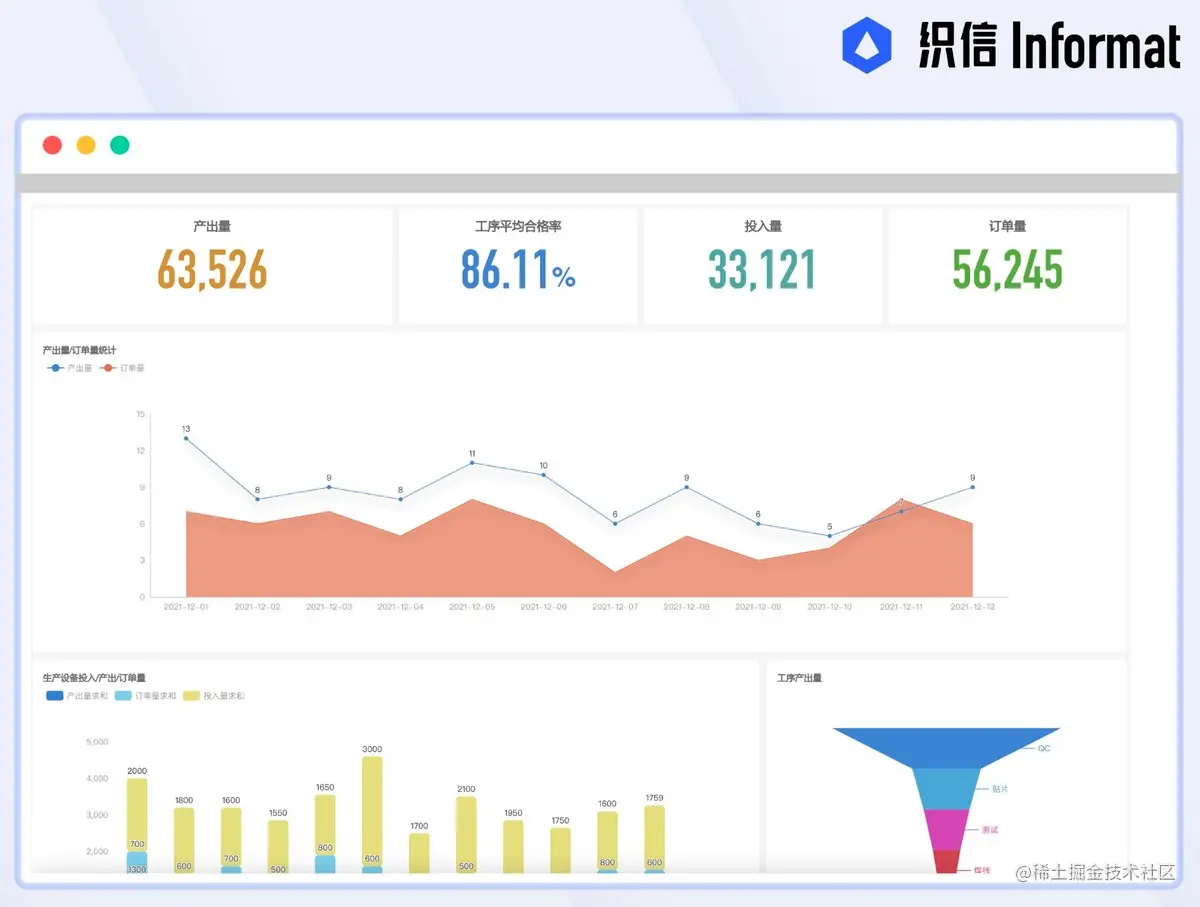1200x907 pixels.
Task: Select the 工序平均合格率 KPI card
Action: pyautogui.click(x=517, y=264)
